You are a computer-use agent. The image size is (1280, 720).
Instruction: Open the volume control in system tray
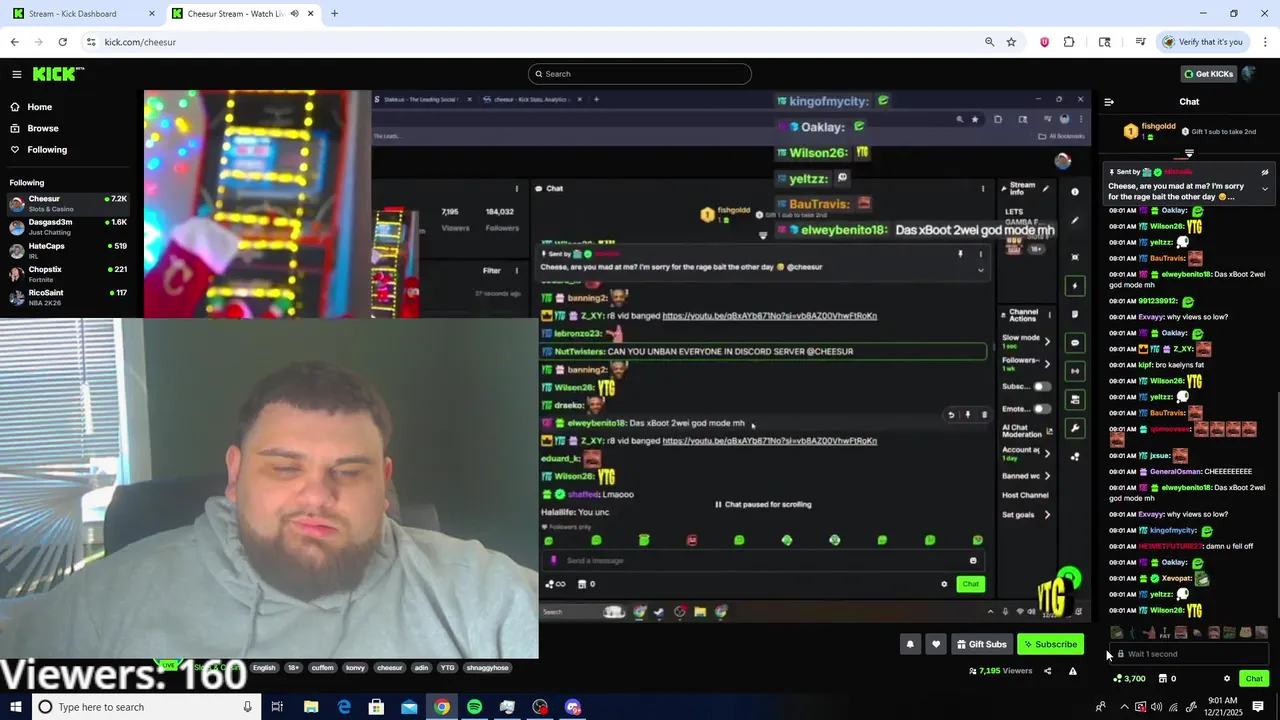[1156, 707]
